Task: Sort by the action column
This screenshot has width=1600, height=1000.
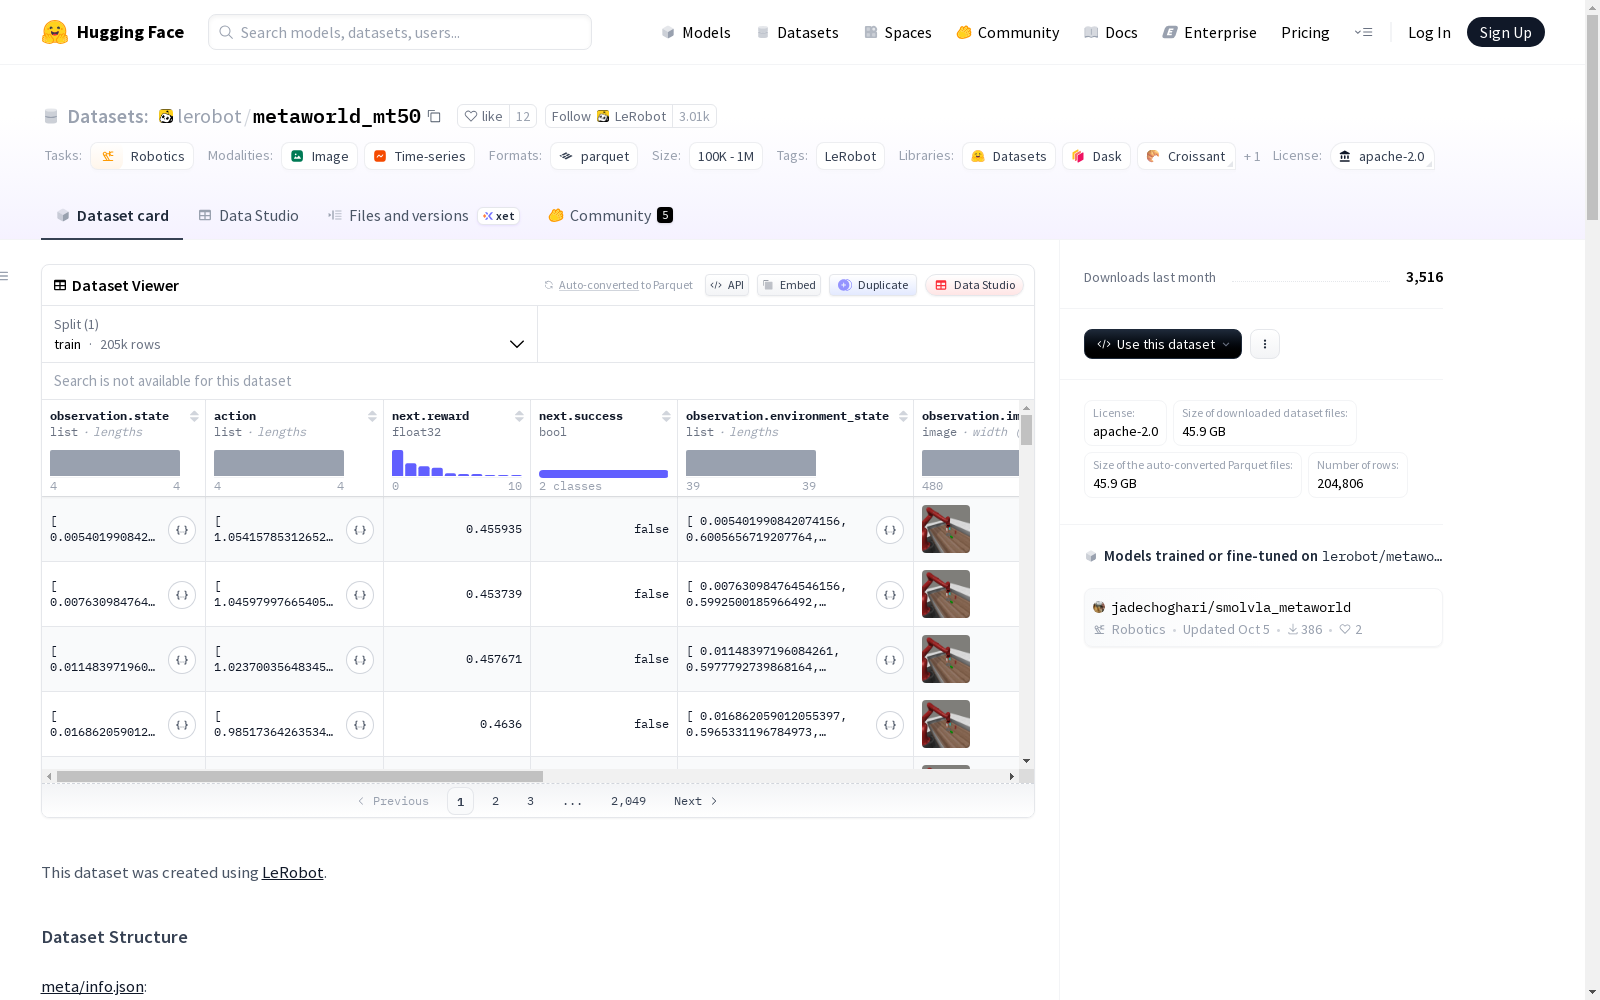Action: (x=372, y=416)
